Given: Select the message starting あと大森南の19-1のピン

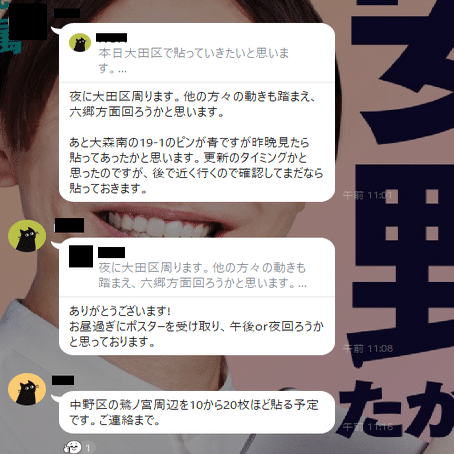Looking at the screenshot, I should coord(196,165).
